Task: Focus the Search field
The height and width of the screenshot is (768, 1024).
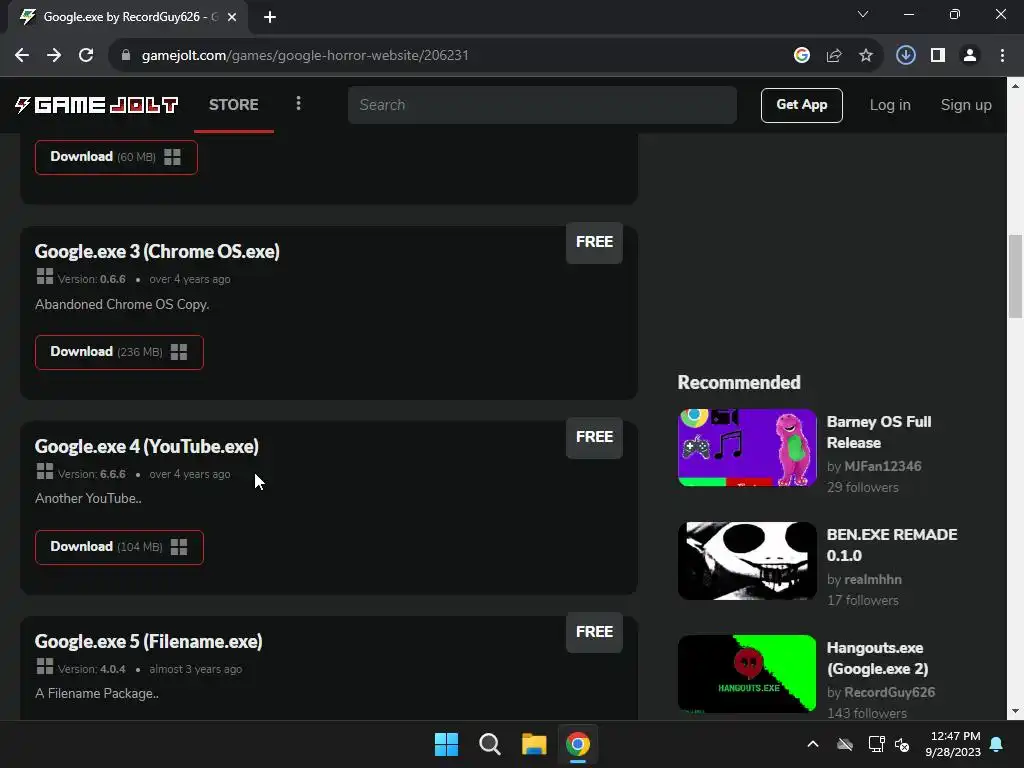Action: pos(542,105)
